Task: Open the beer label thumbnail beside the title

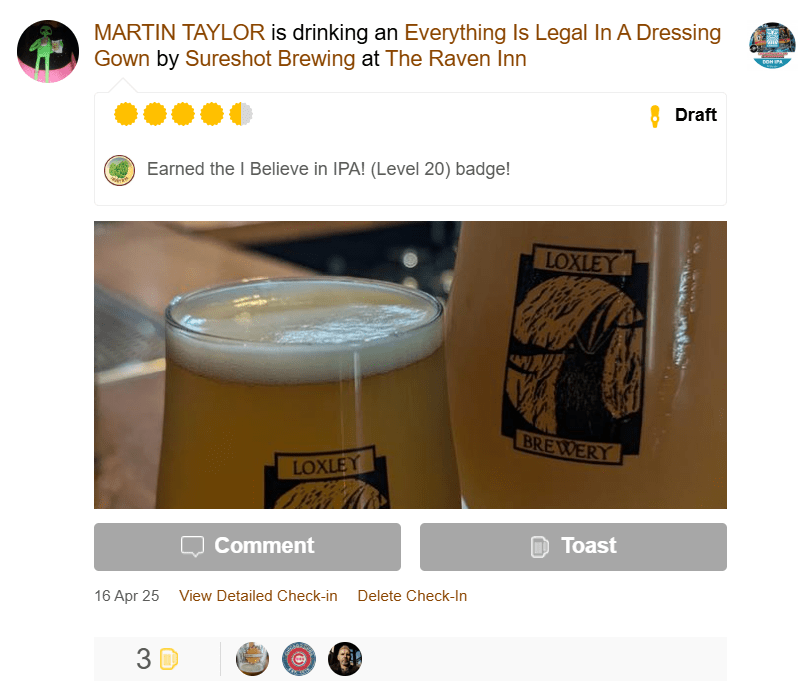Action: tap(771, 45)
